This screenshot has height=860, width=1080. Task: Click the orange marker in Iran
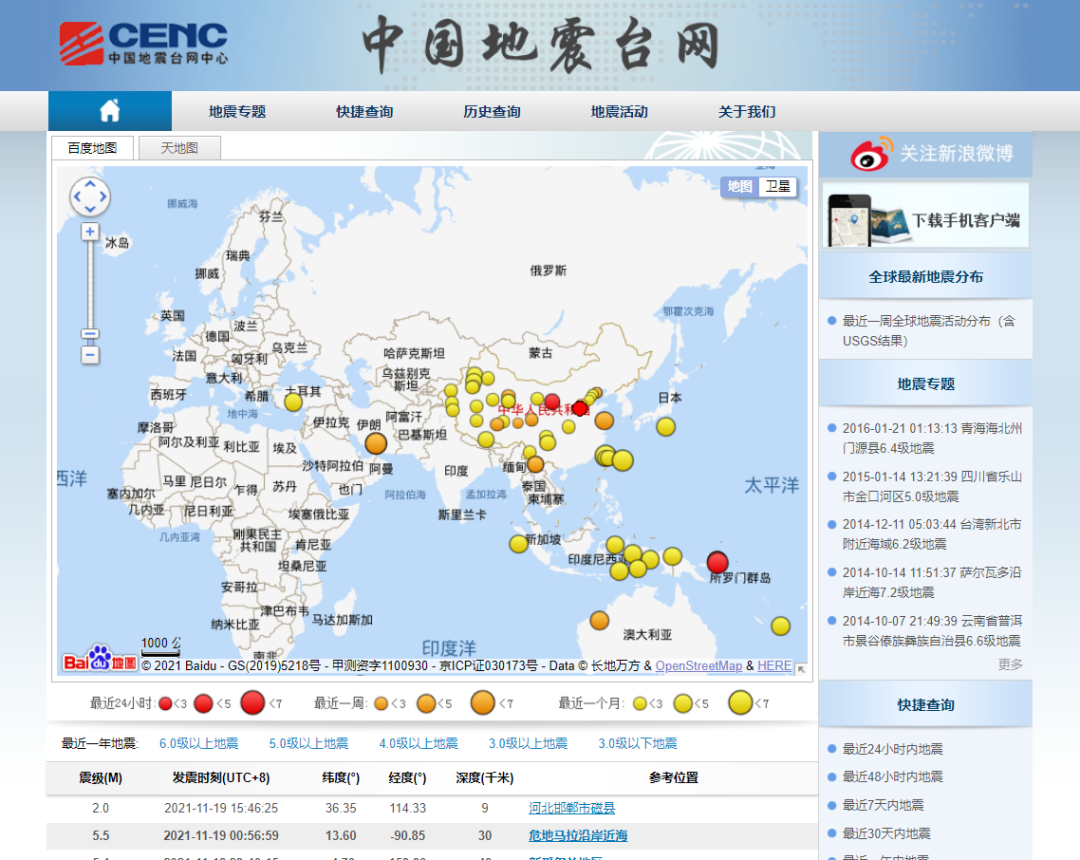click(x=376, y=443)
